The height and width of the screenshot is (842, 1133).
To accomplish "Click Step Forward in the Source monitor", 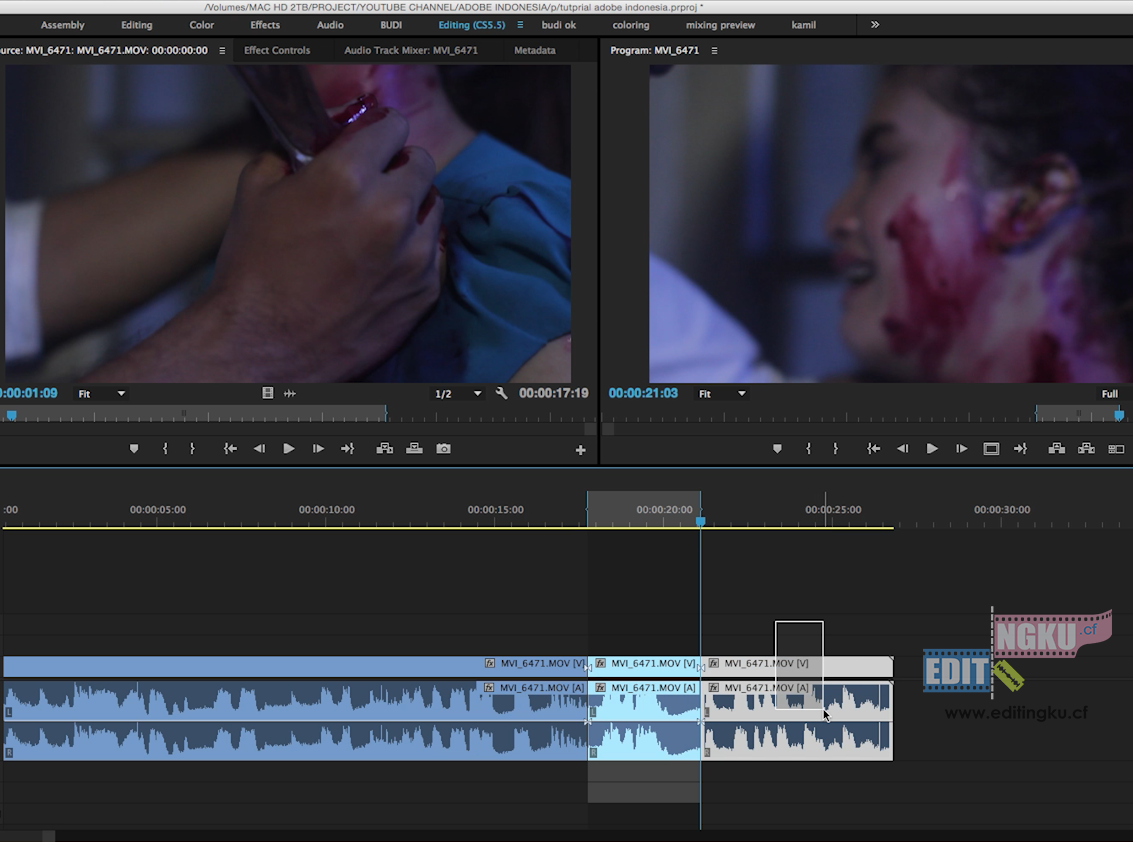I will tap(317, 448).
